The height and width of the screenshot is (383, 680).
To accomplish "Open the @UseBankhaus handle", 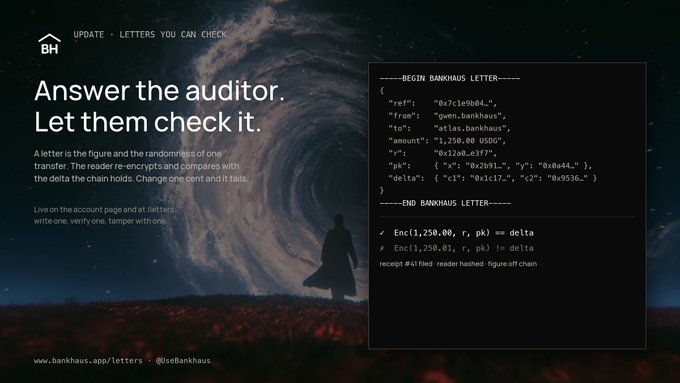I will [x=183, y=360].
